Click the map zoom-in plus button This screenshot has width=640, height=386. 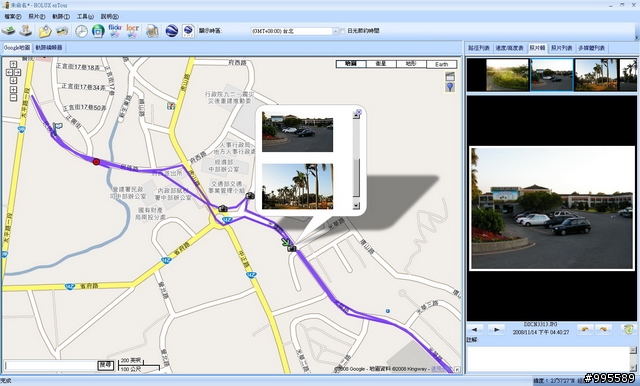pyautogui.click(x=13, y=89)
